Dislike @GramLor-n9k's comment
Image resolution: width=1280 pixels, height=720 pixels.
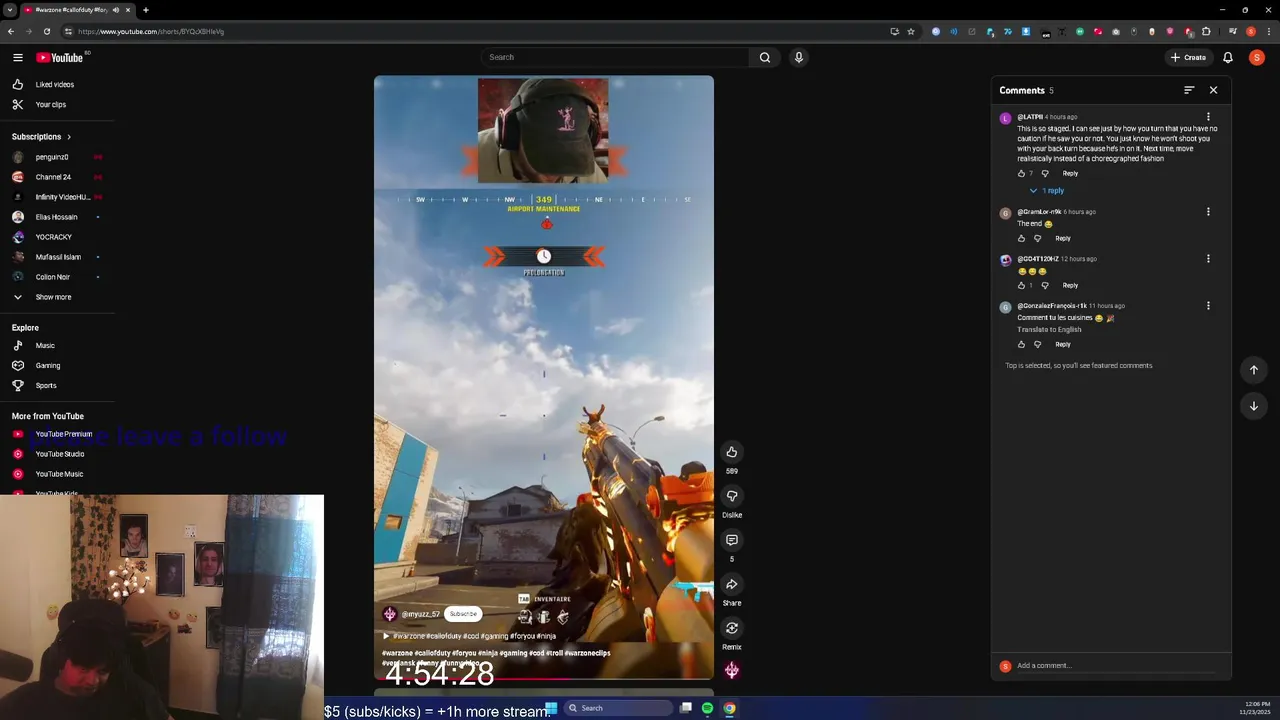[1037, 238]
